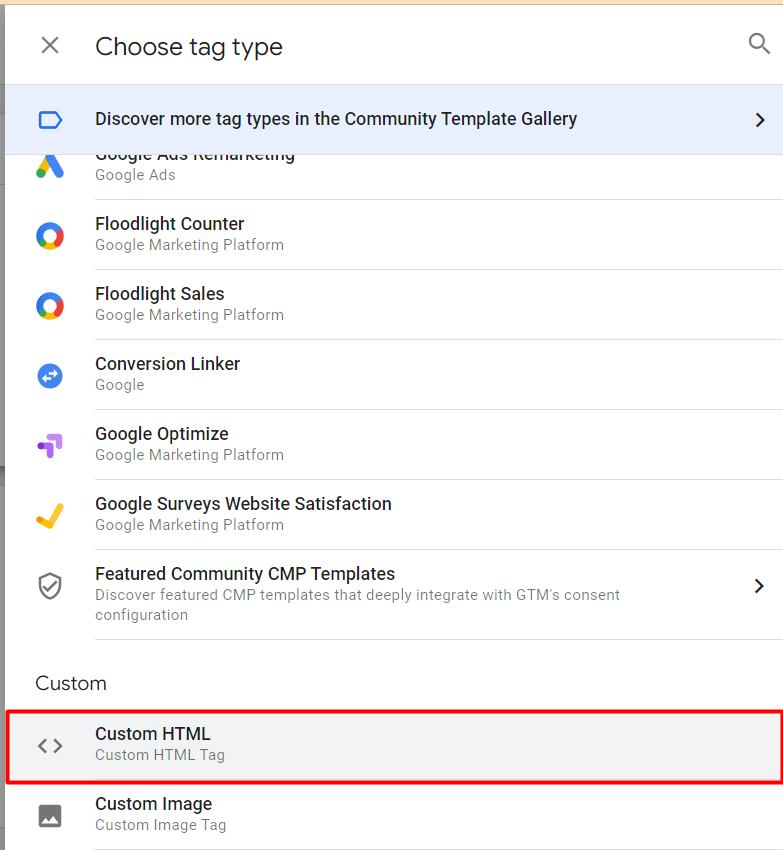Close the Choose tag type panel
Image resolution: width=783 pixels, height=850 pixels.
tap(50, 45)
